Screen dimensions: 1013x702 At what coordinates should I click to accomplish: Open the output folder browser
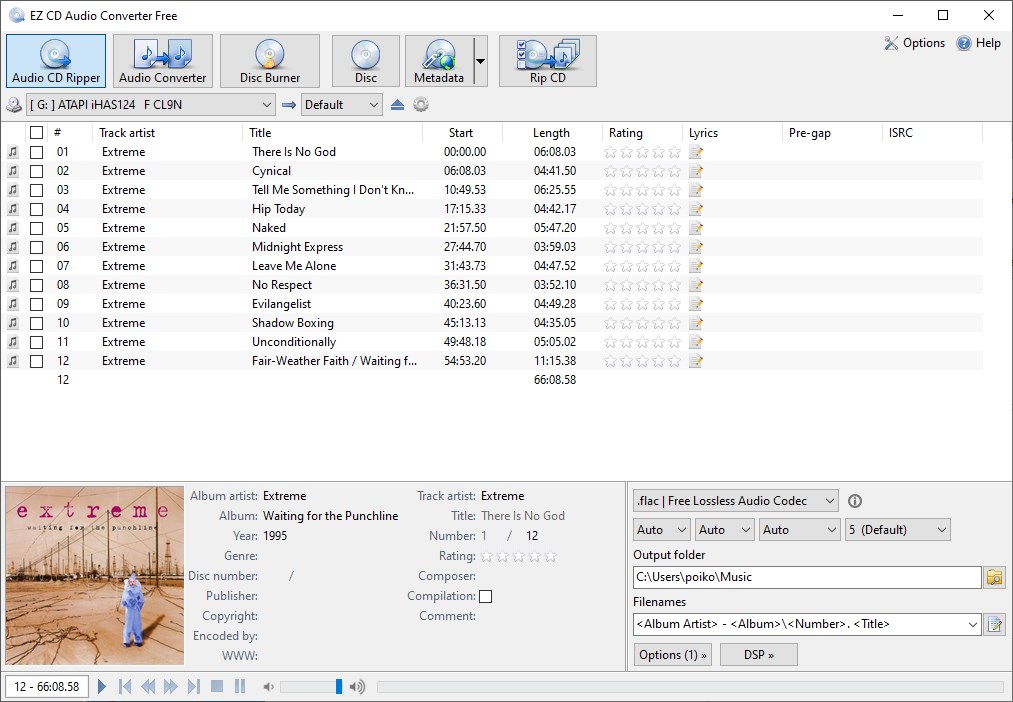(x=996, y=577)
